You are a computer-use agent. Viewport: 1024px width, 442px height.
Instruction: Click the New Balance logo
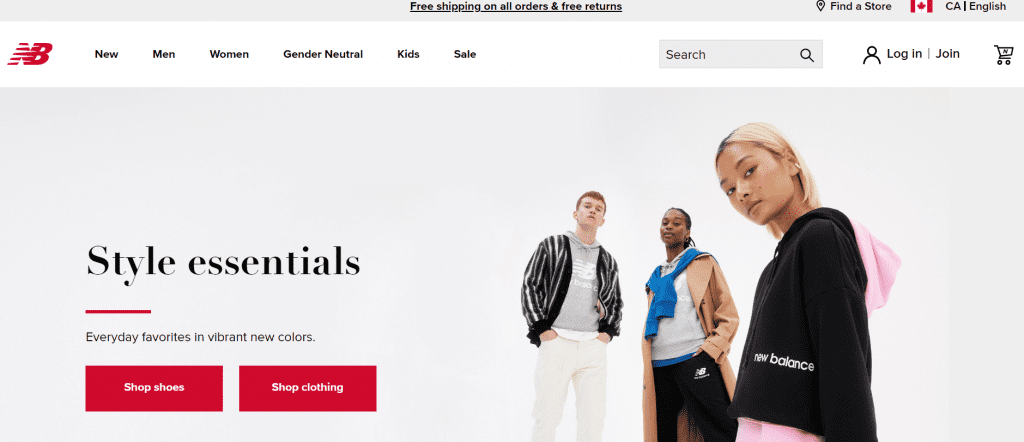[30, 54]
